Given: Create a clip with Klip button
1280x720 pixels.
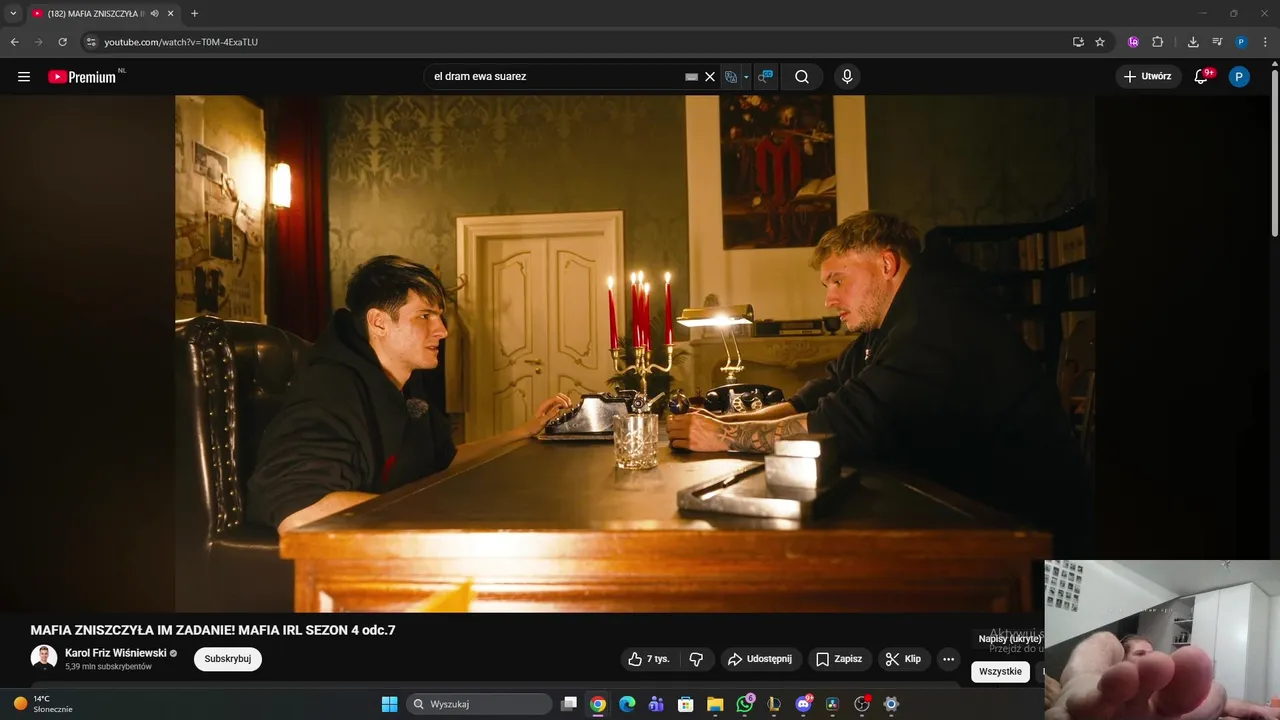Looking at the screenshot, I should coord(903,659).
